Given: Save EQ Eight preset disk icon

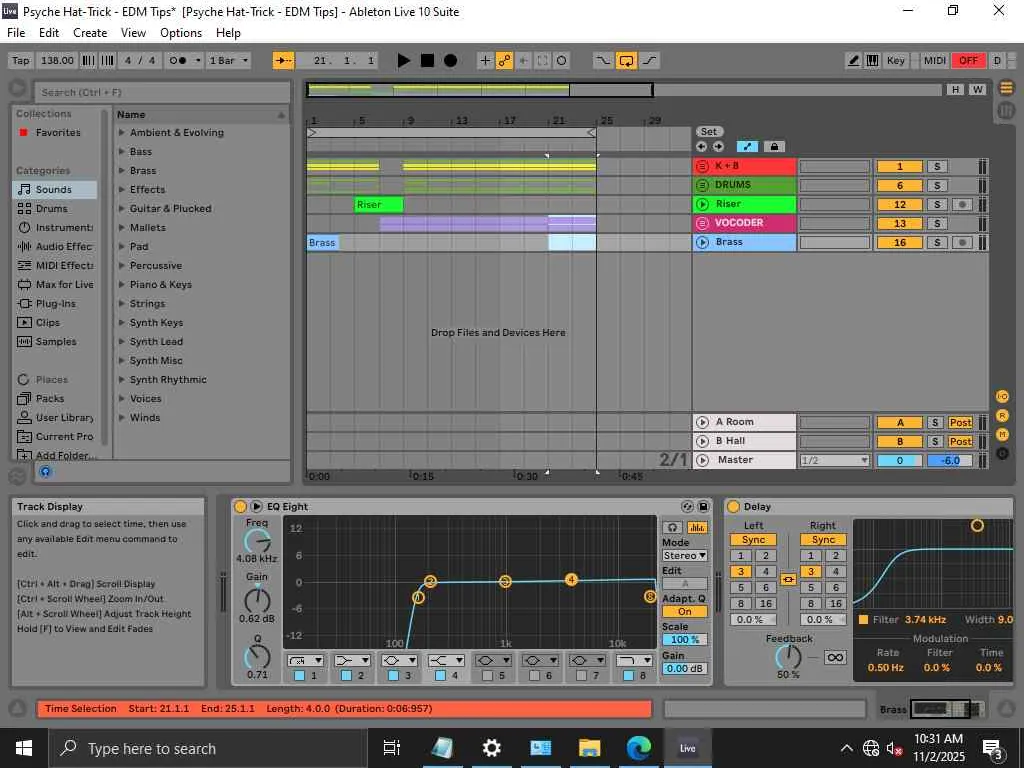Looking at the screenshot, I should pos(703,507).
